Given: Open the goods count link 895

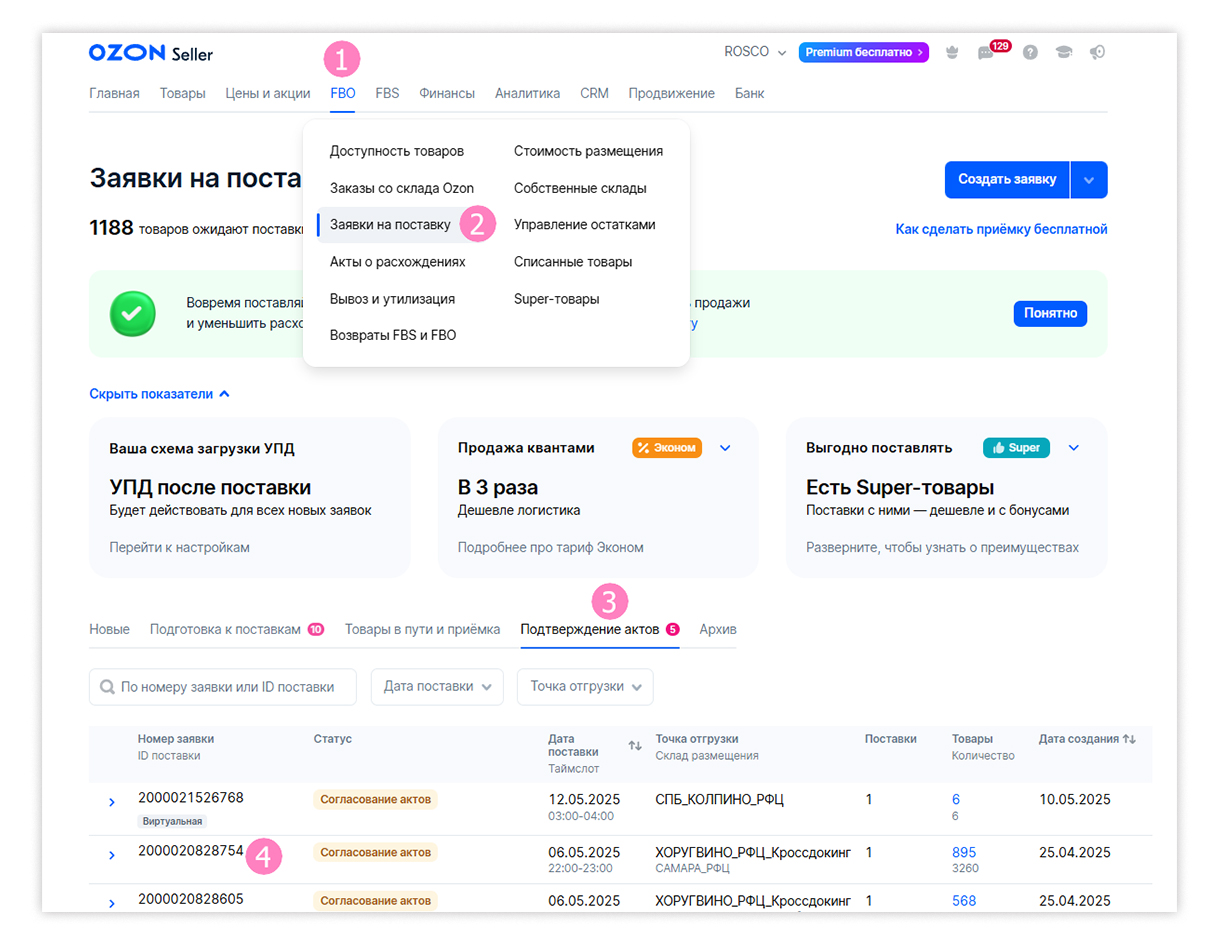Looking at the screenshot, I should click(964, 852).
